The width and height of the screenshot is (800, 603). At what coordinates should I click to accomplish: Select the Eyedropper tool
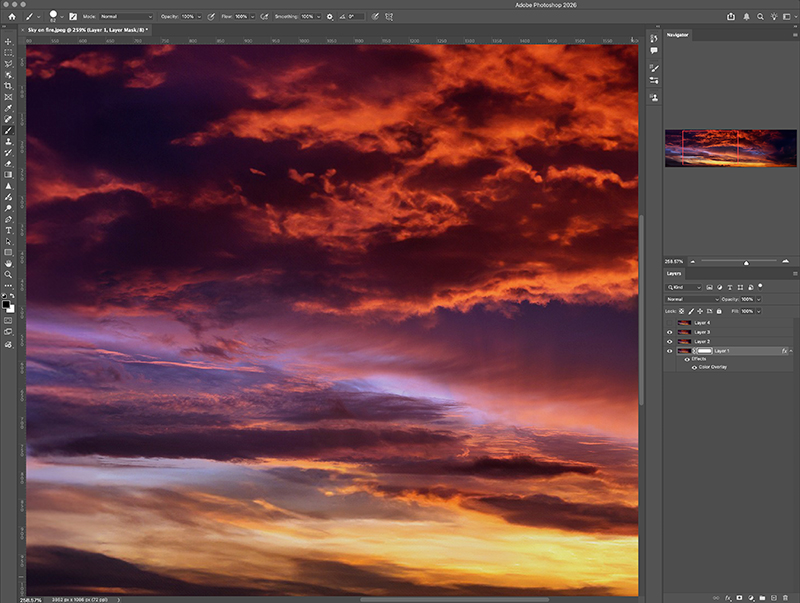click(8, 108)
